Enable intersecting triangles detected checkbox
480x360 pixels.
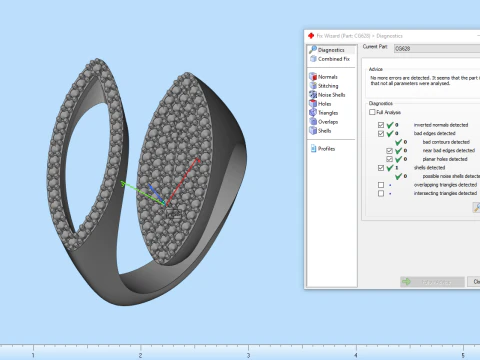tap(381, 193)
